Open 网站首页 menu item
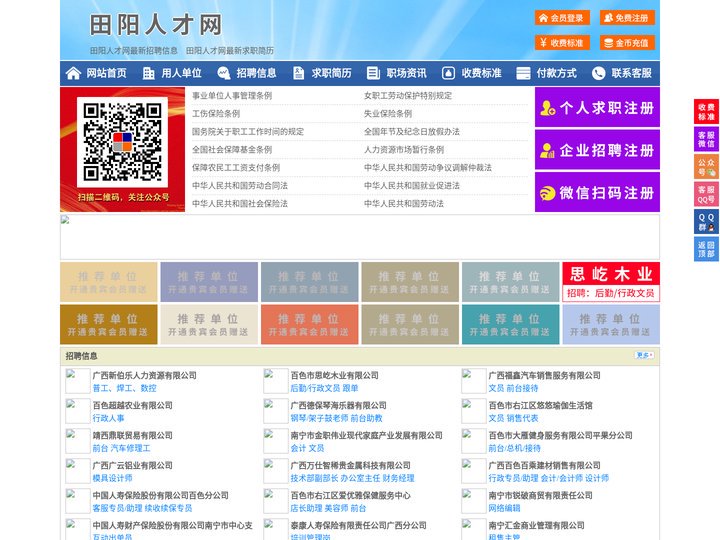 coord(107,73)
